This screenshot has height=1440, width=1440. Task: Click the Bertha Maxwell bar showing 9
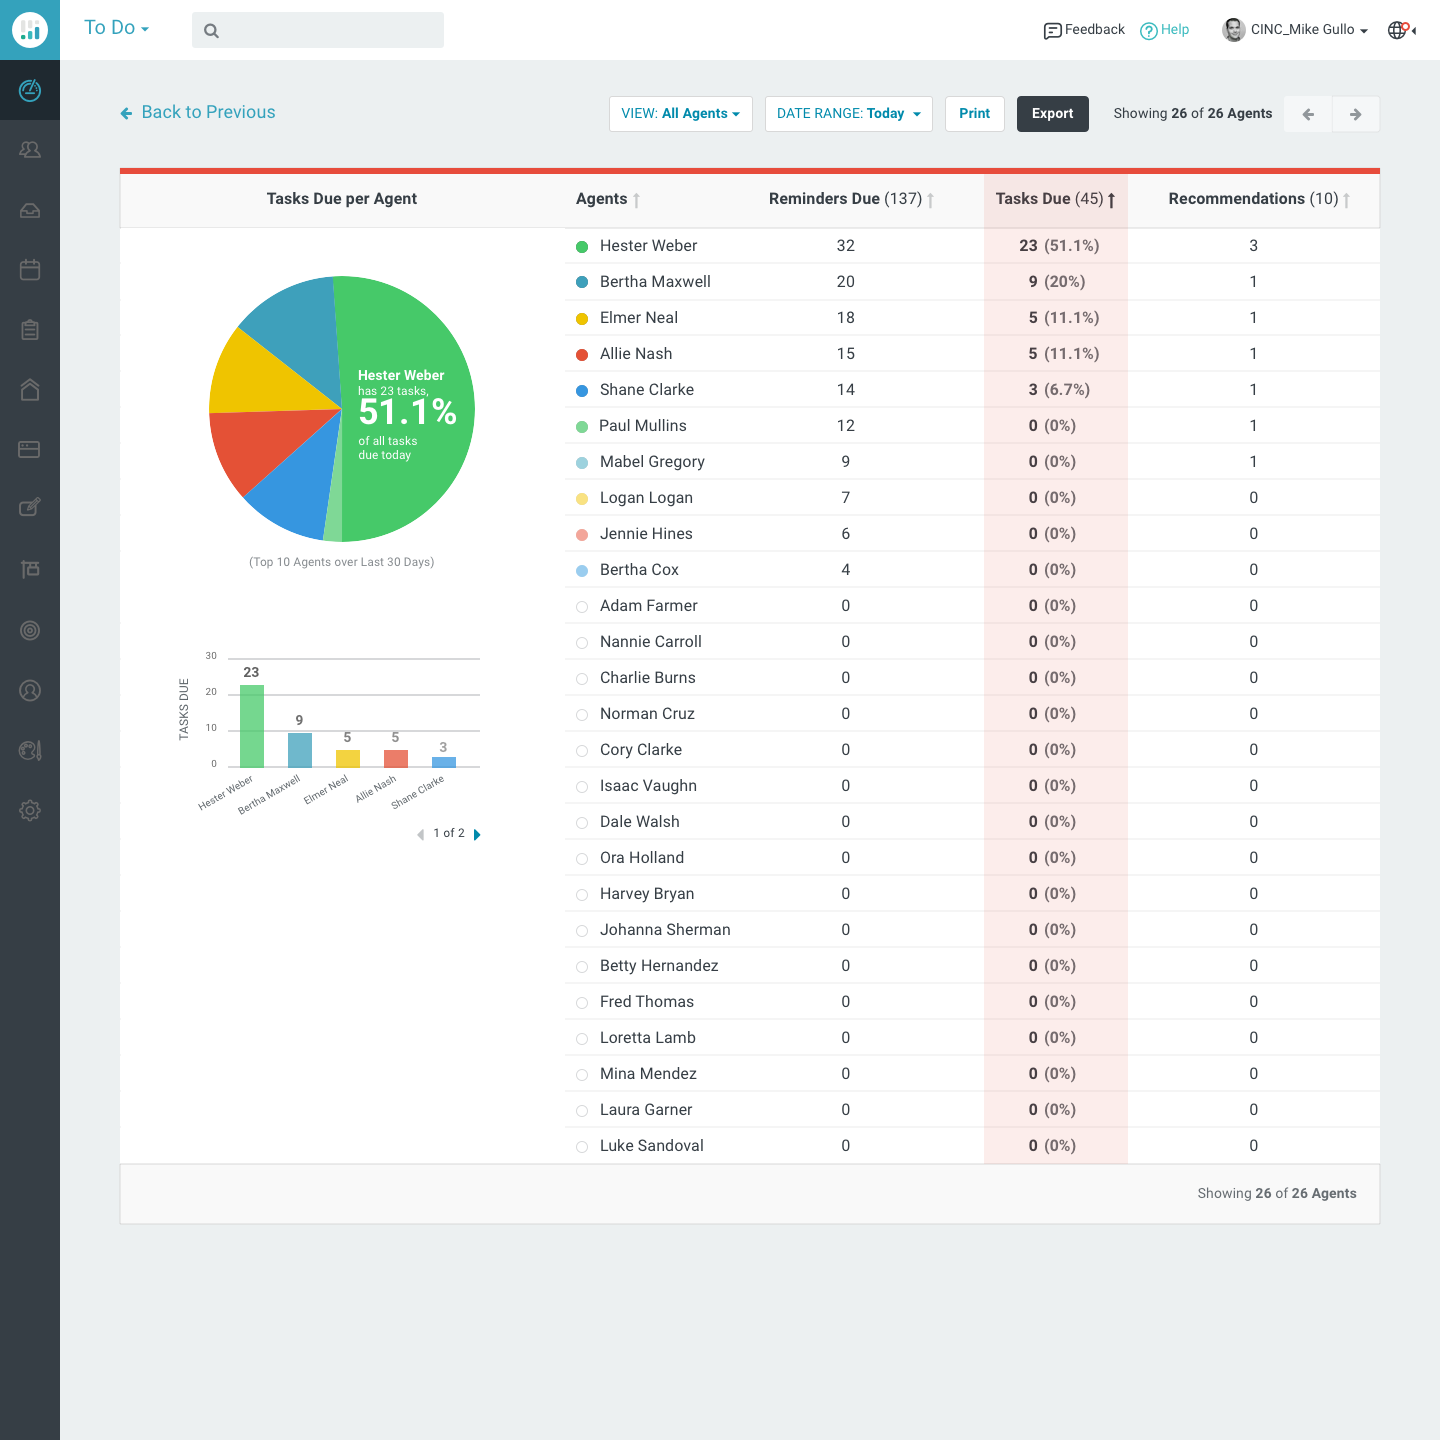point(300,750)
